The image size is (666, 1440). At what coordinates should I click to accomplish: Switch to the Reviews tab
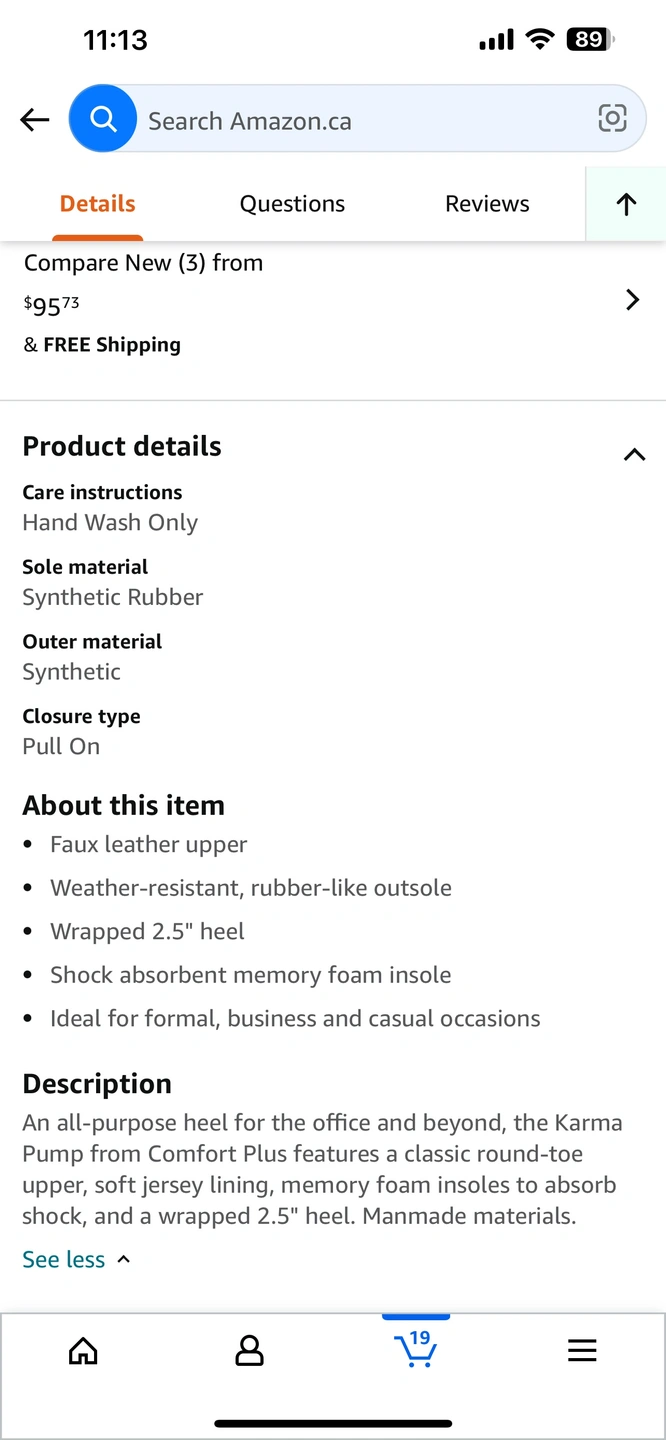(x=487, y=204)
